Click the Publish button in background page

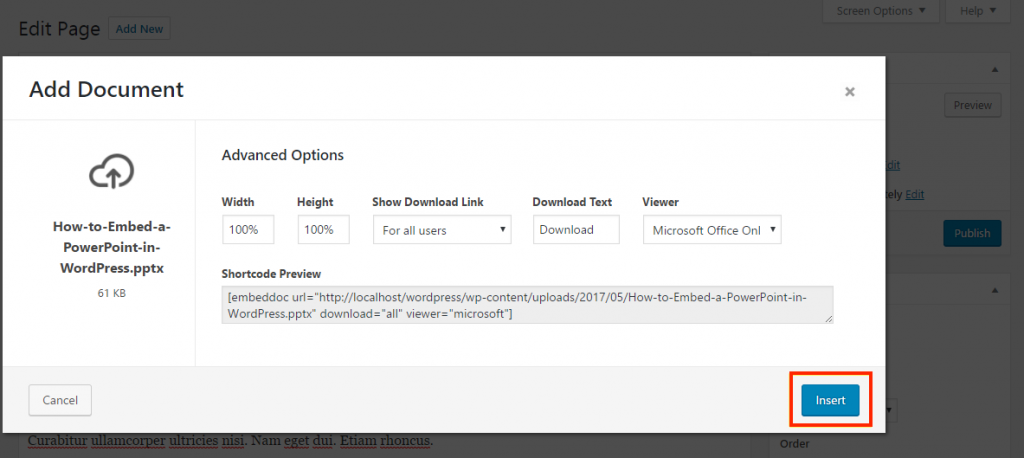tap(972, 233)
